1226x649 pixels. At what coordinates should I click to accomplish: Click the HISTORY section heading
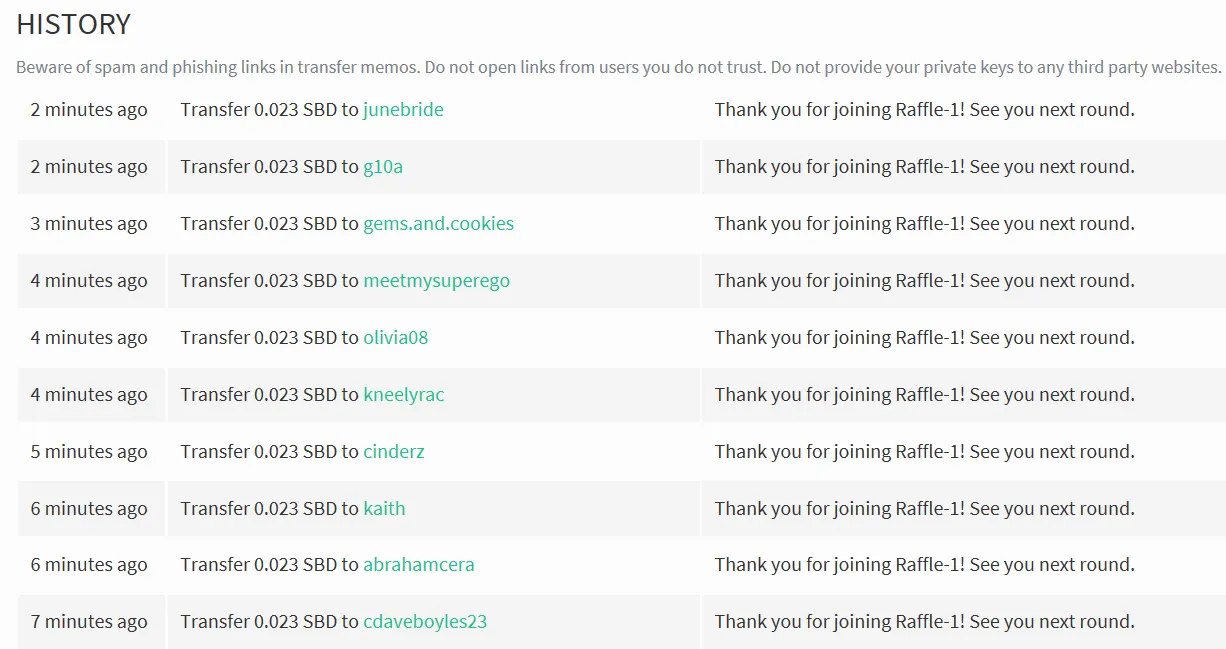(x=74, y=24)
